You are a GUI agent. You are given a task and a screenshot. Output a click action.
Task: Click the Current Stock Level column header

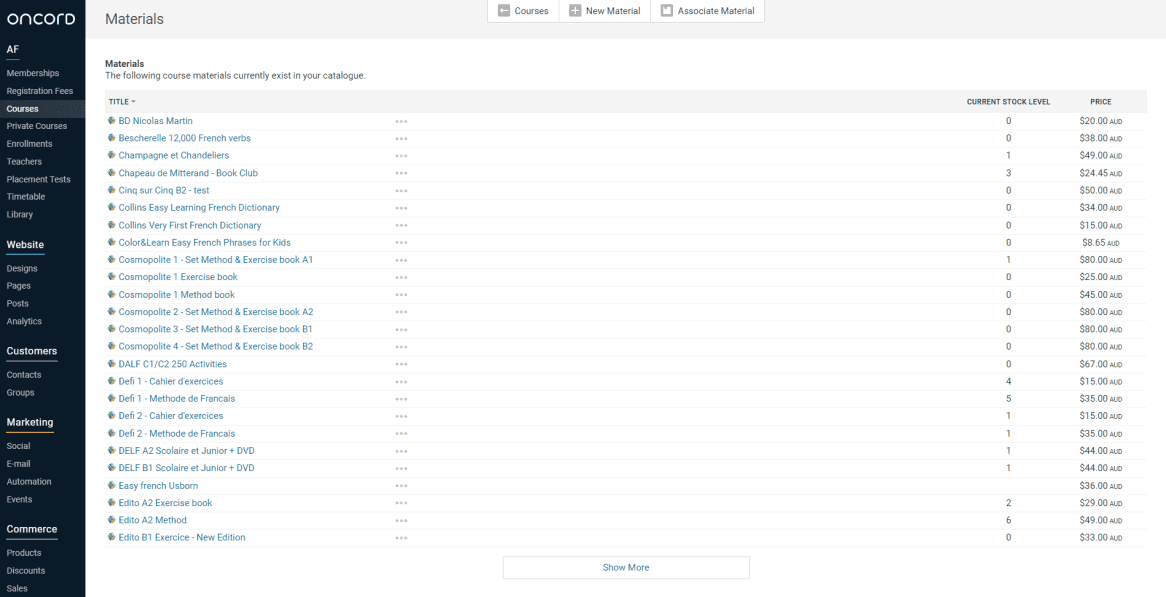point(1008,102)
